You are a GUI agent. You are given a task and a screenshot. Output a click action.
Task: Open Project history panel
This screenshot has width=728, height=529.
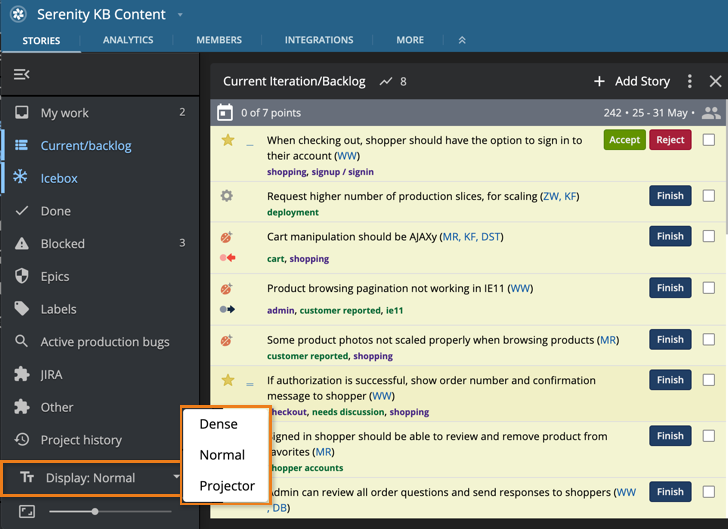coord(81,440)
